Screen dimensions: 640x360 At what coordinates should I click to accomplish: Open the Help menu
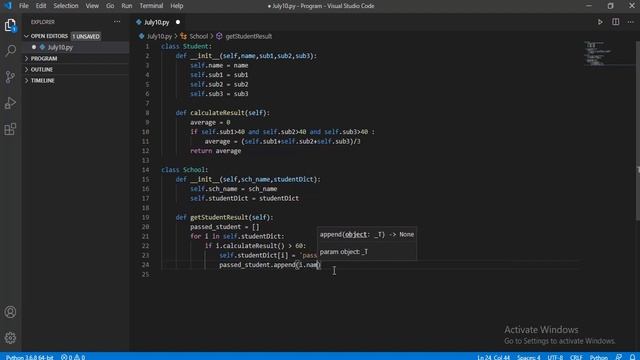(176, 6)
